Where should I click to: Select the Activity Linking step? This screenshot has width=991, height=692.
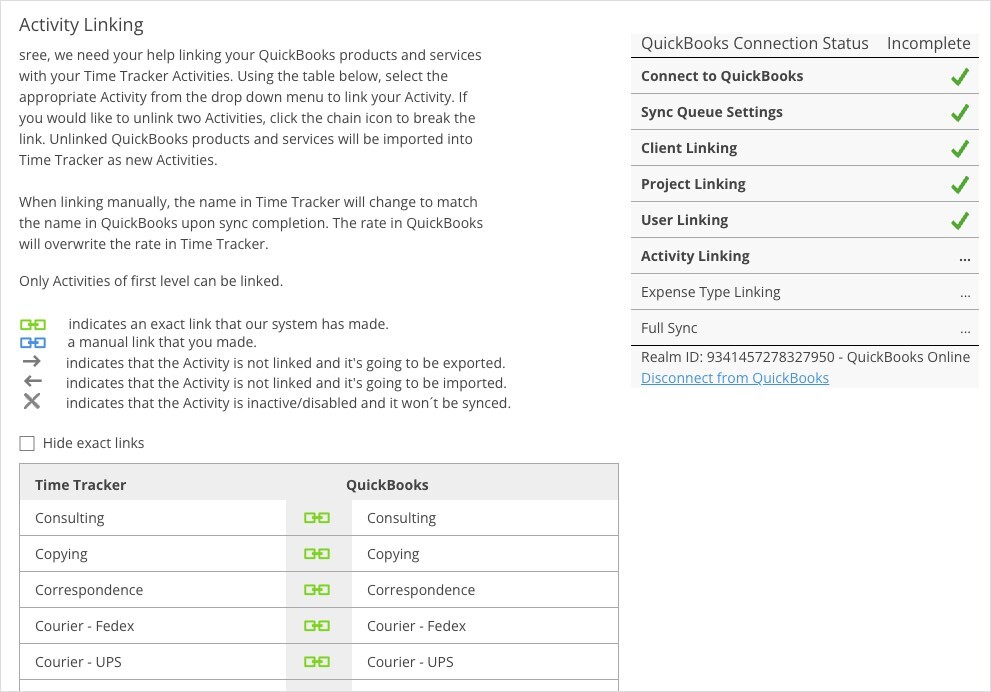pos(805,257)
